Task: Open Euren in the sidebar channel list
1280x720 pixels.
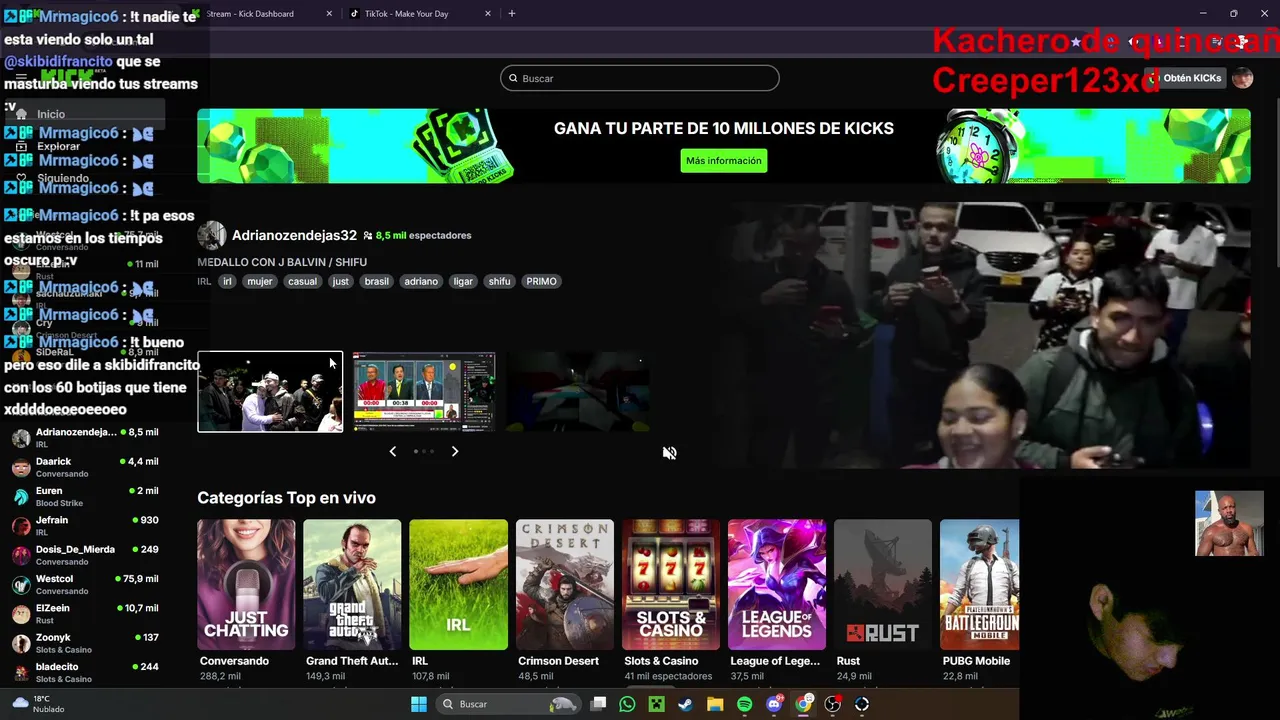Action: [85, 496]
